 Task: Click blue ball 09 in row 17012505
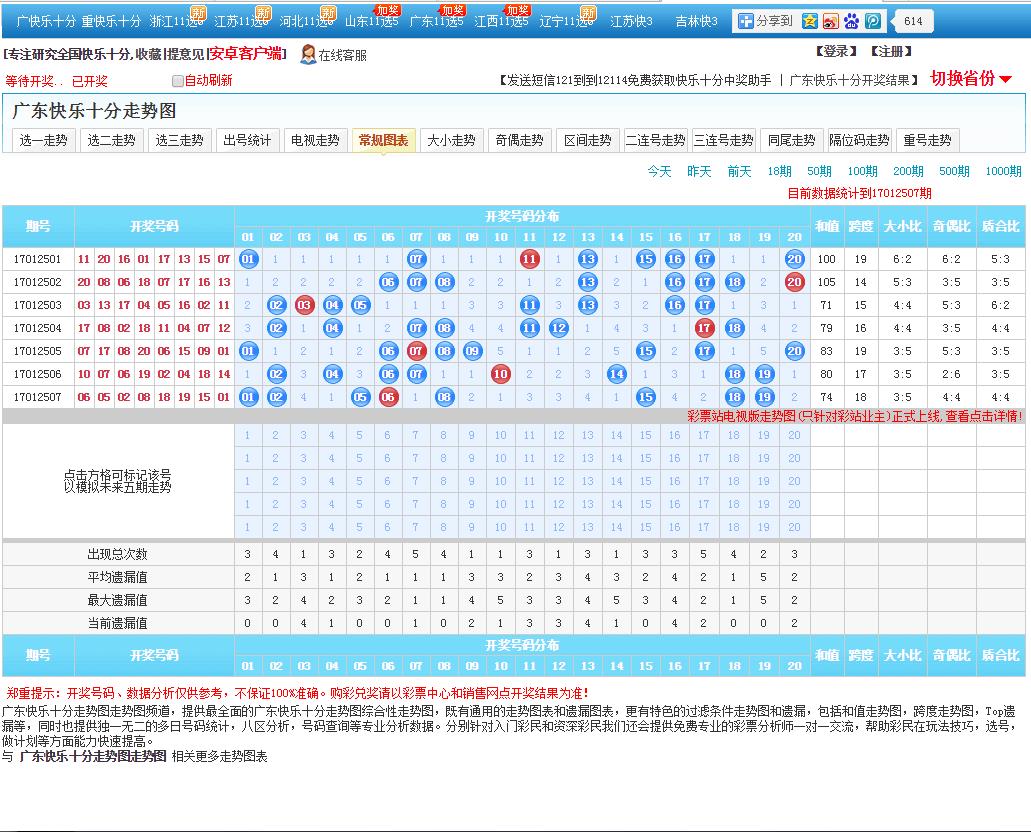(x=472, y=351)
